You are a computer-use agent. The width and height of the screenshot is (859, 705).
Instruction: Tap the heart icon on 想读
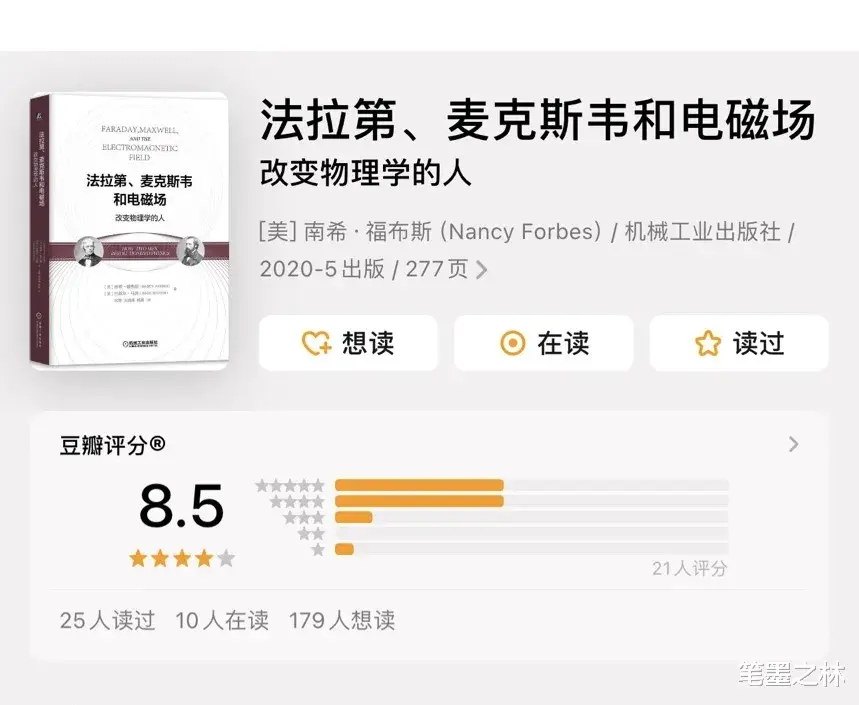pos(316,343)
